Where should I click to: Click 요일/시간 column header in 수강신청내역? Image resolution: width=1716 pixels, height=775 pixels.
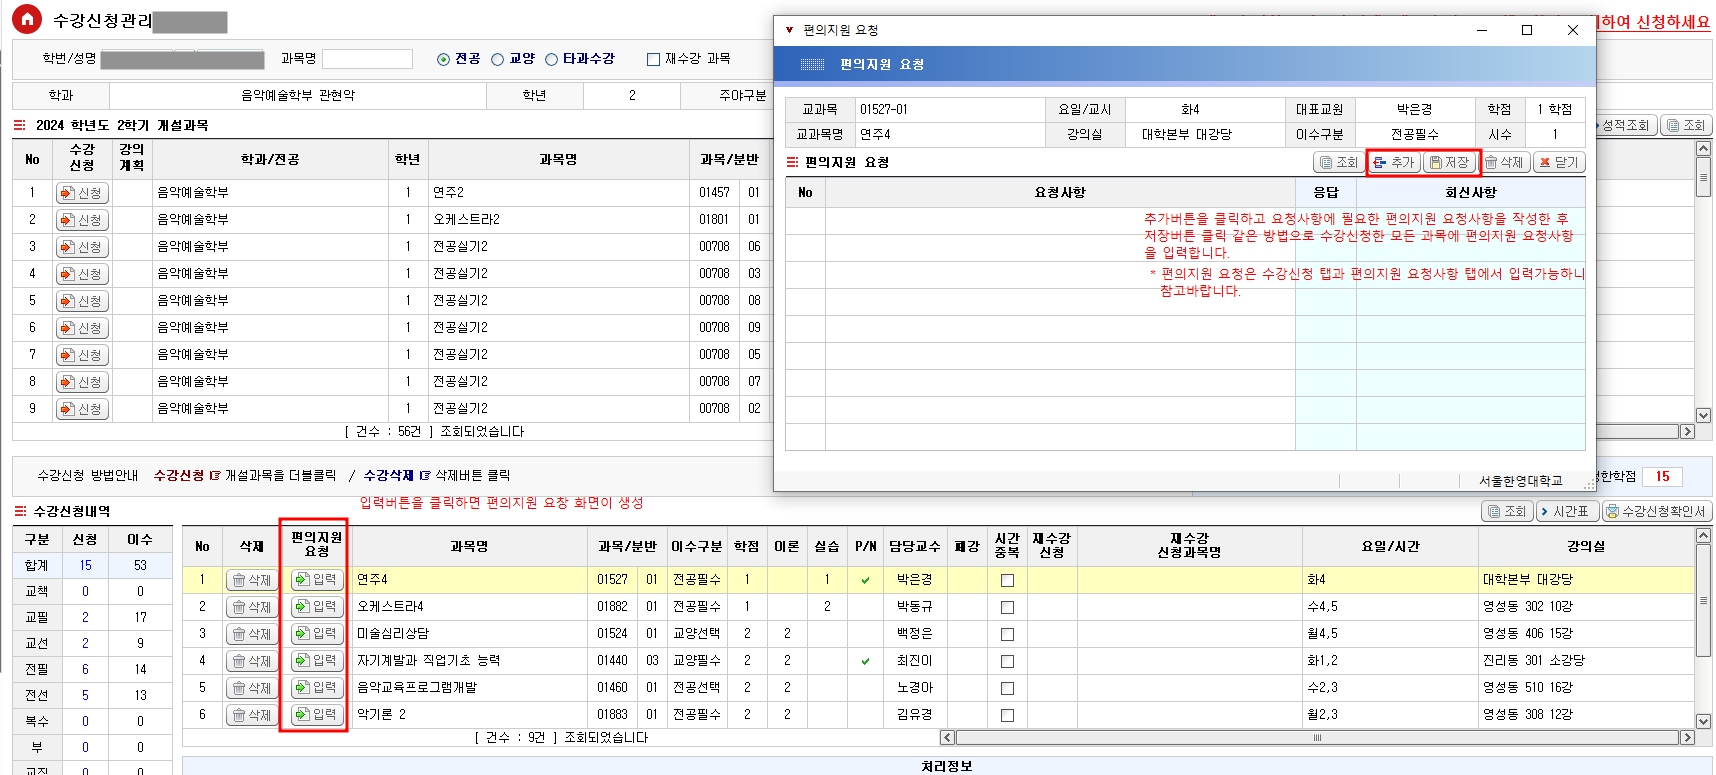tap(1390, 547)
